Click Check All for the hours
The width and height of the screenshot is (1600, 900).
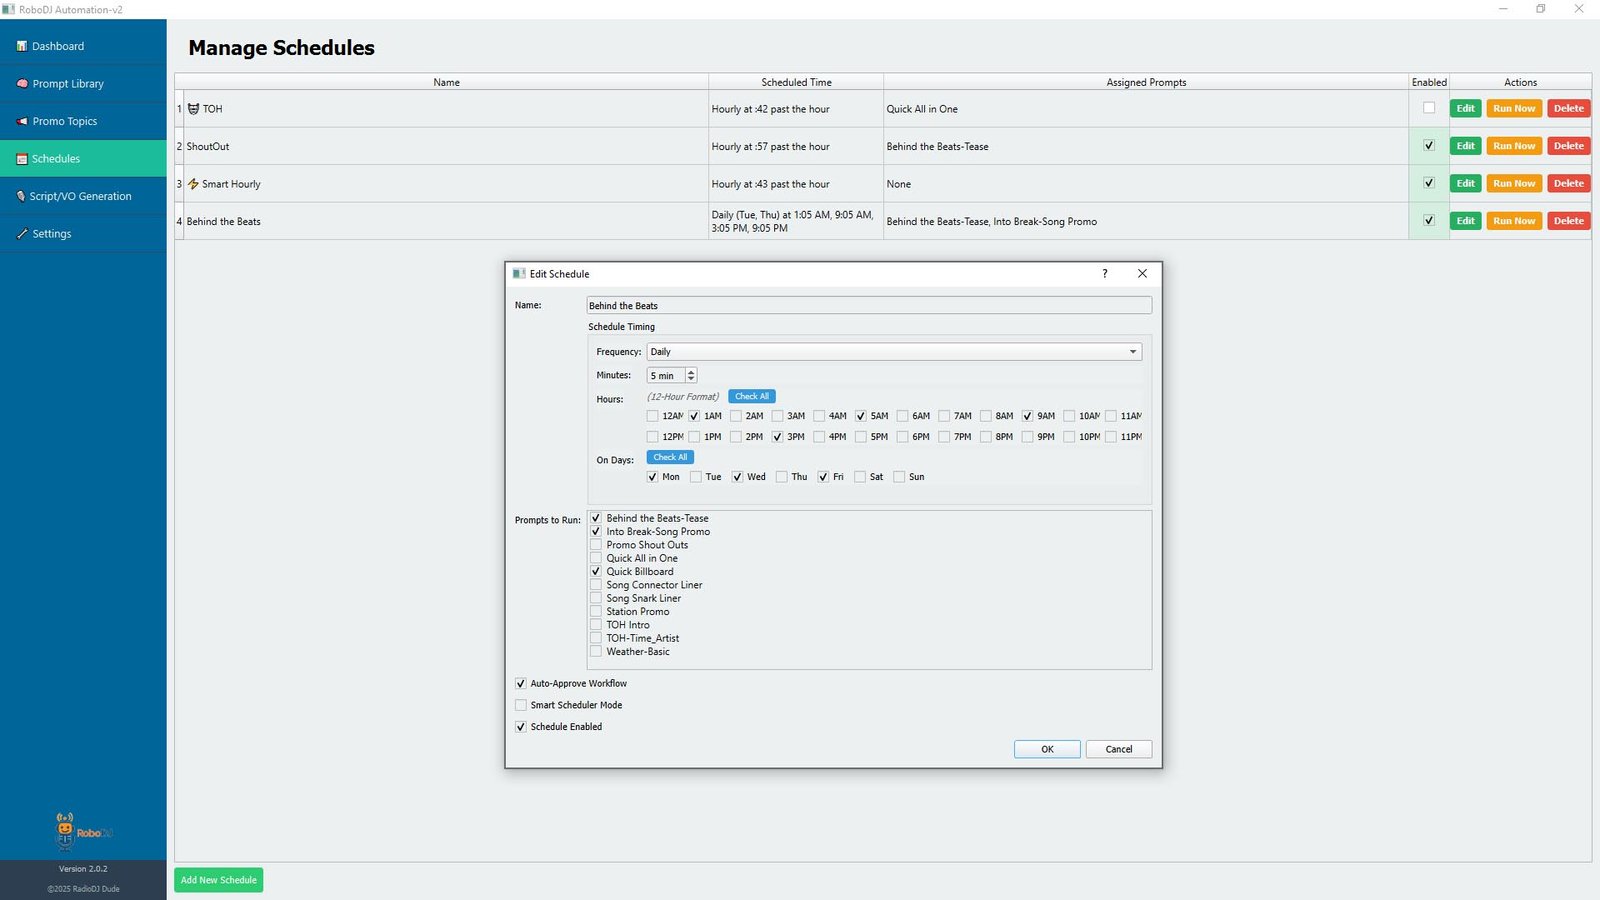pos(752,397)
